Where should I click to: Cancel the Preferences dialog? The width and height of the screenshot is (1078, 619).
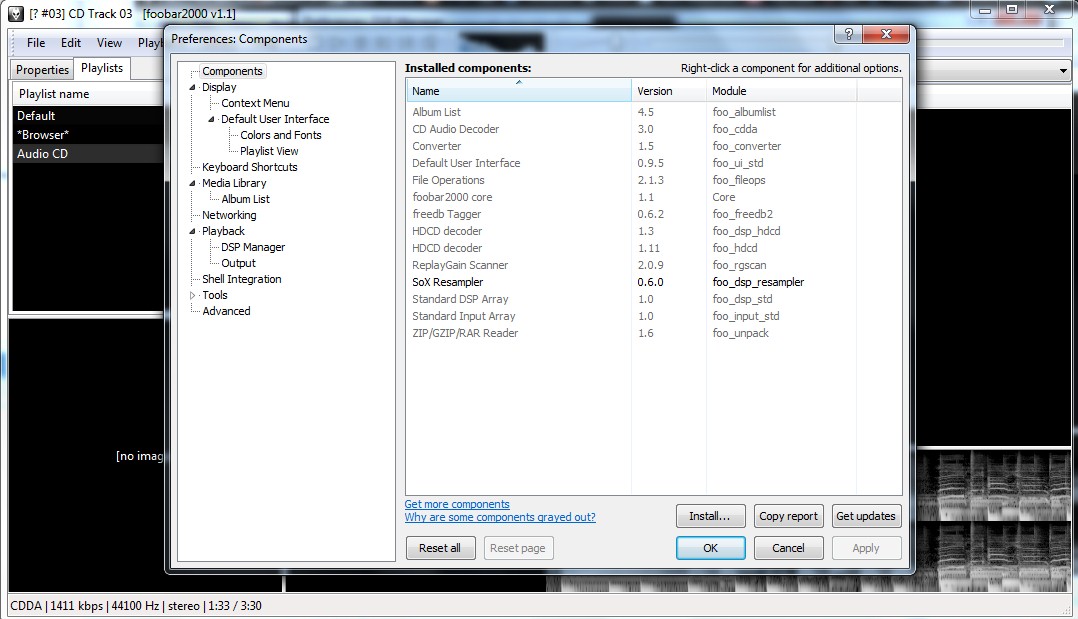click(789, 548)
